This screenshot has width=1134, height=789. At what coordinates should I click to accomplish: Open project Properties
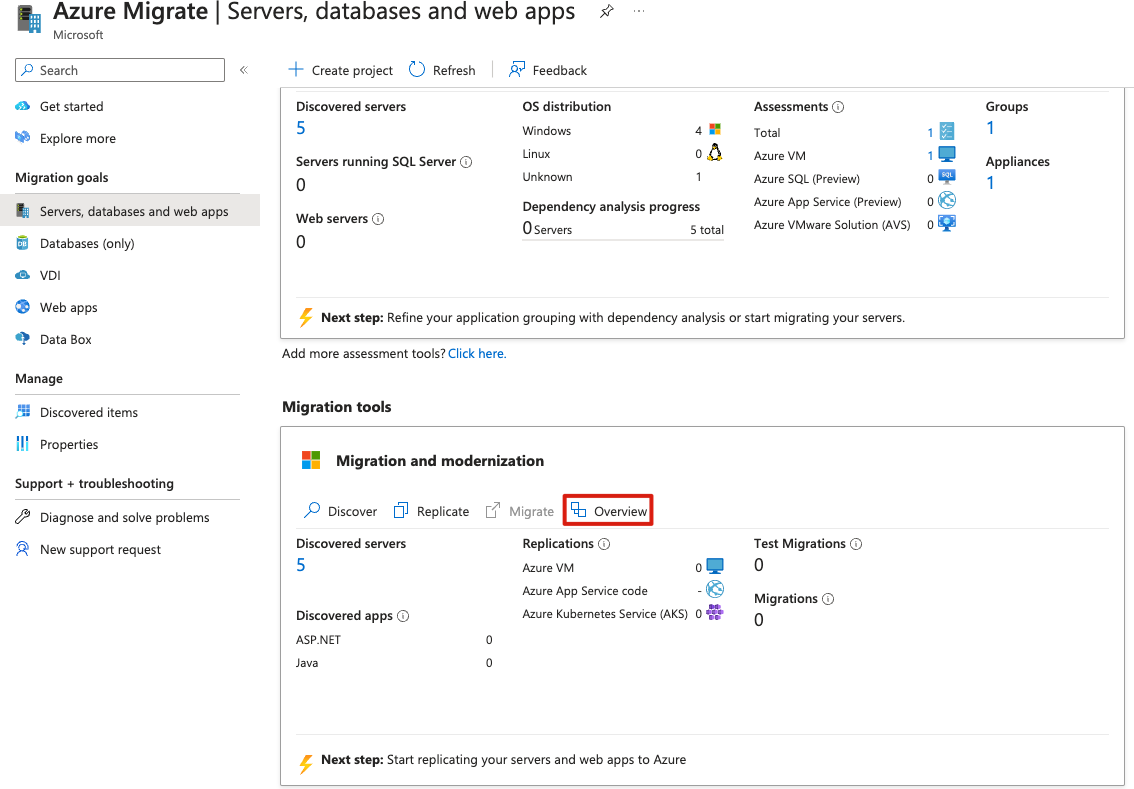coord(69,444)
